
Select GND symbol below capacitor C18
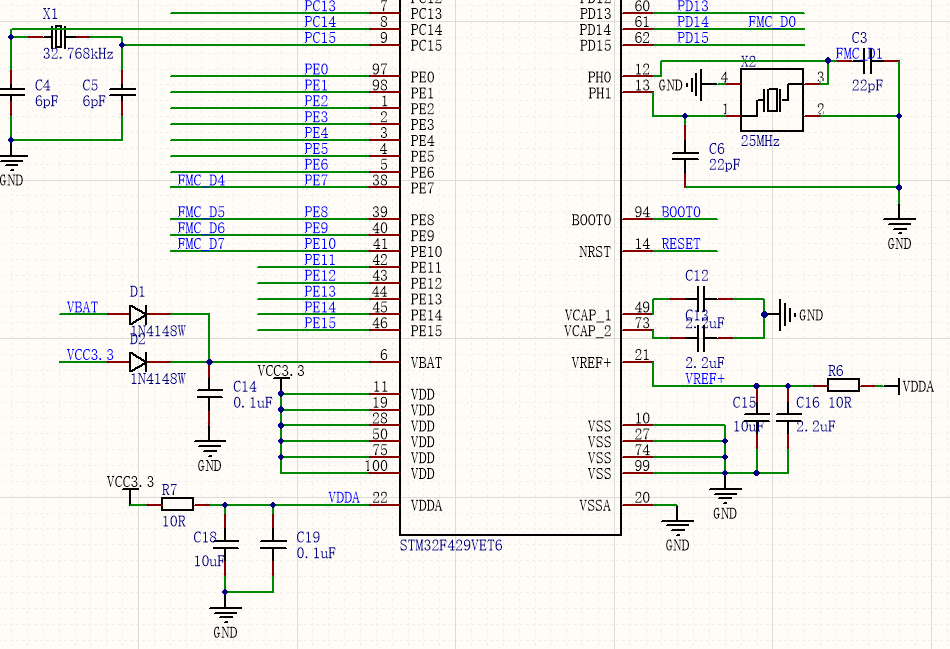point(225,619)
